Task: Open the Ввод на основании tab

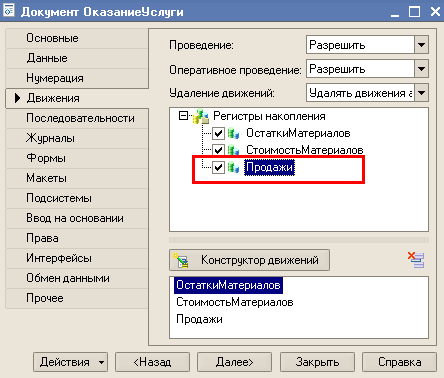Action: coord(77,218)
